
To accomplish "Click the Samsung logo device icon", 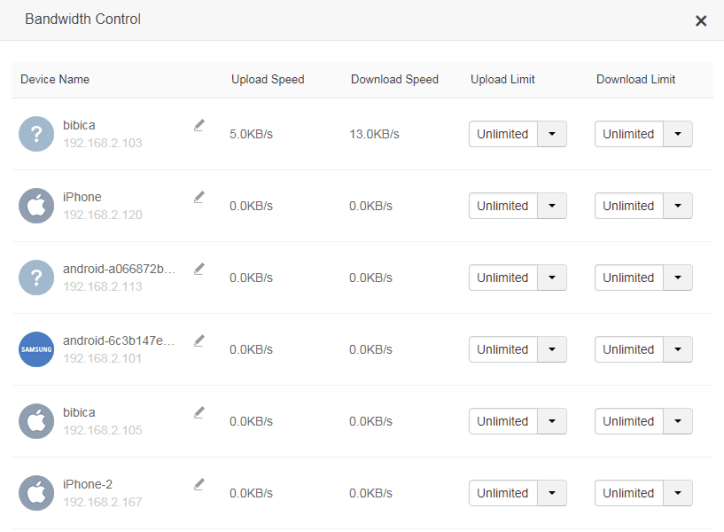I will point(36,349).
